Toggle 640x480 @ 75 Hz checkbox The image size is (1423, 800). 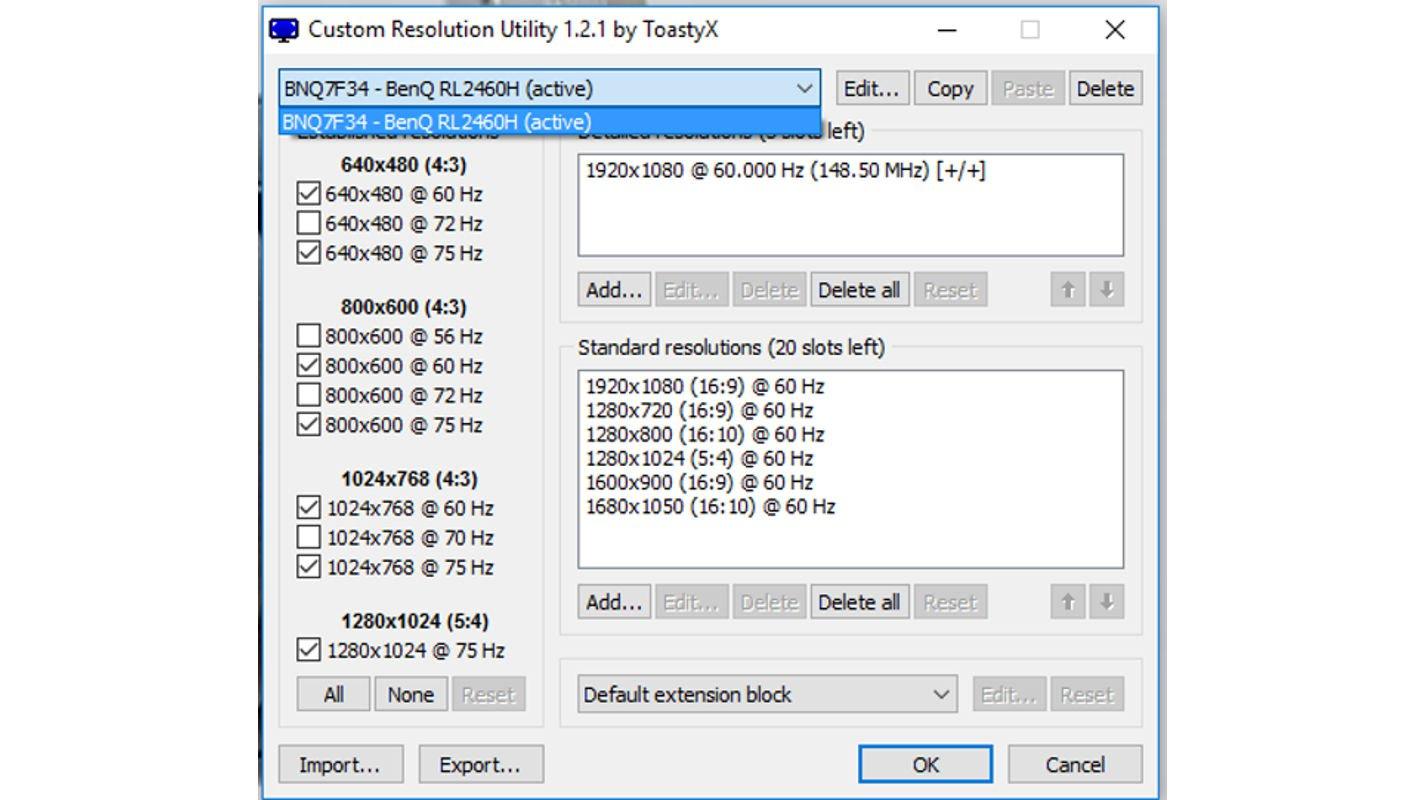(309, 253)
